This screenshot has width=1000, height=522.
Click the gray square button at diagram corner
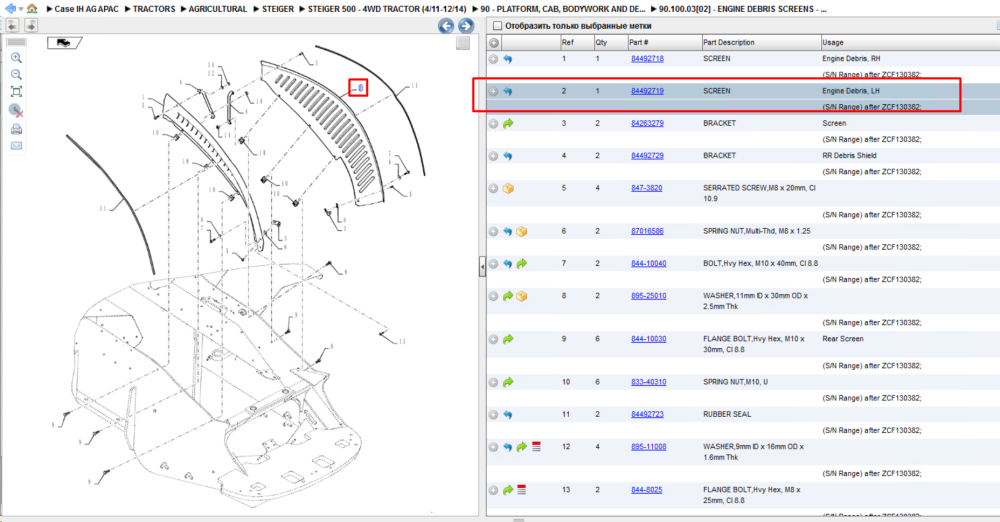coord(463,43)
